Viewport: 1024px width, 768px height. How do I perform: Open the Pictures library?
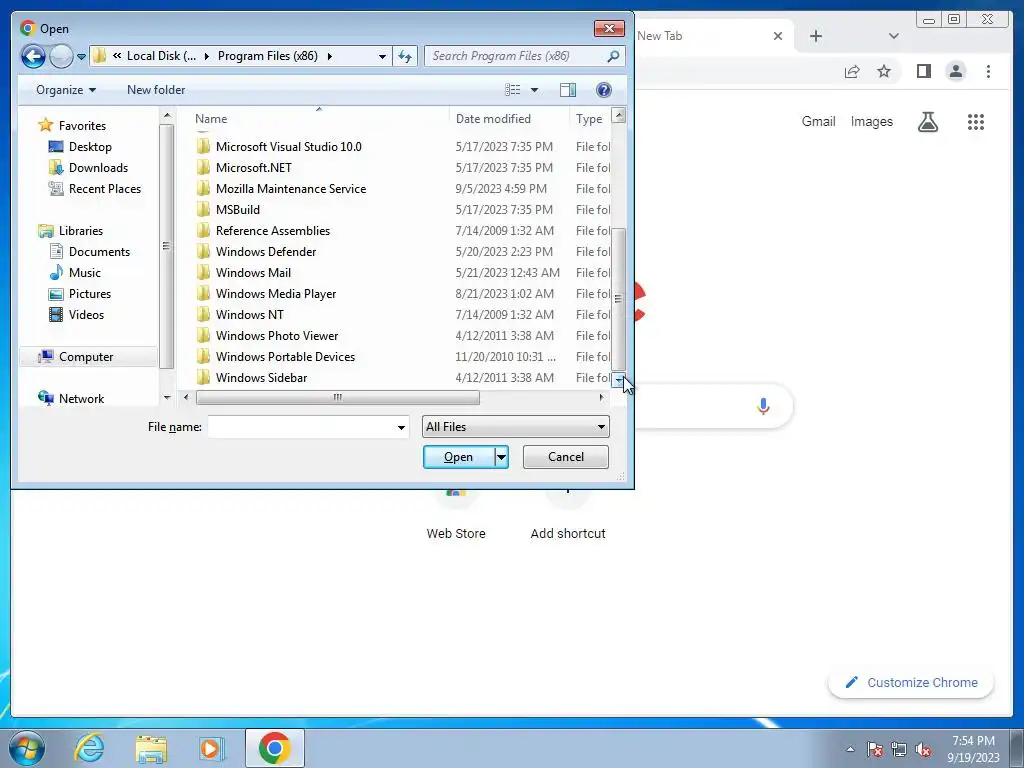tap(89, 294)
